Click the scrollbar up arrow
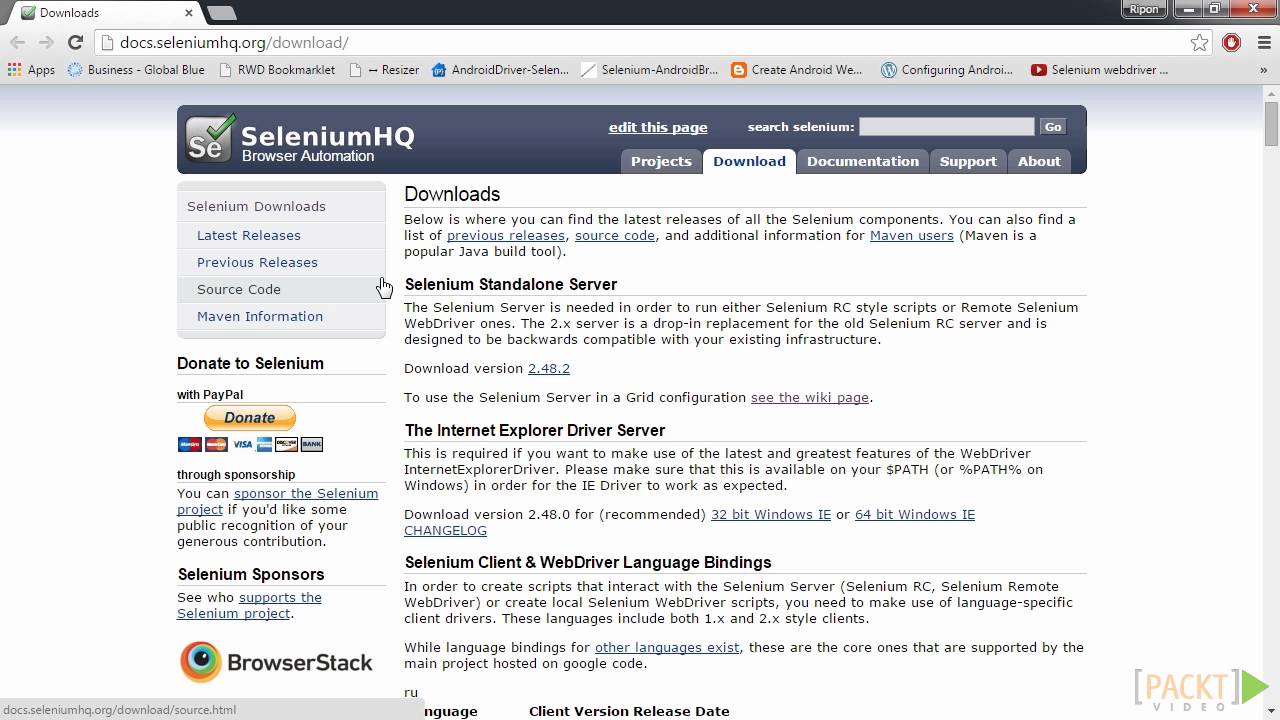Image resolution: width=1280 pixels, height=720 pixels. point(1271,92)
